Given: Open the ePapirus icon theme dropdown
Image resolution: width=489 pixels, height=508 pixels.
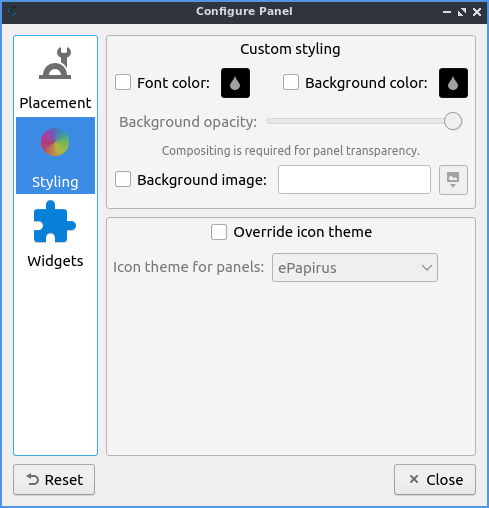Looking at the screenshot, I should pyautogui.click(x=355, y=268).
